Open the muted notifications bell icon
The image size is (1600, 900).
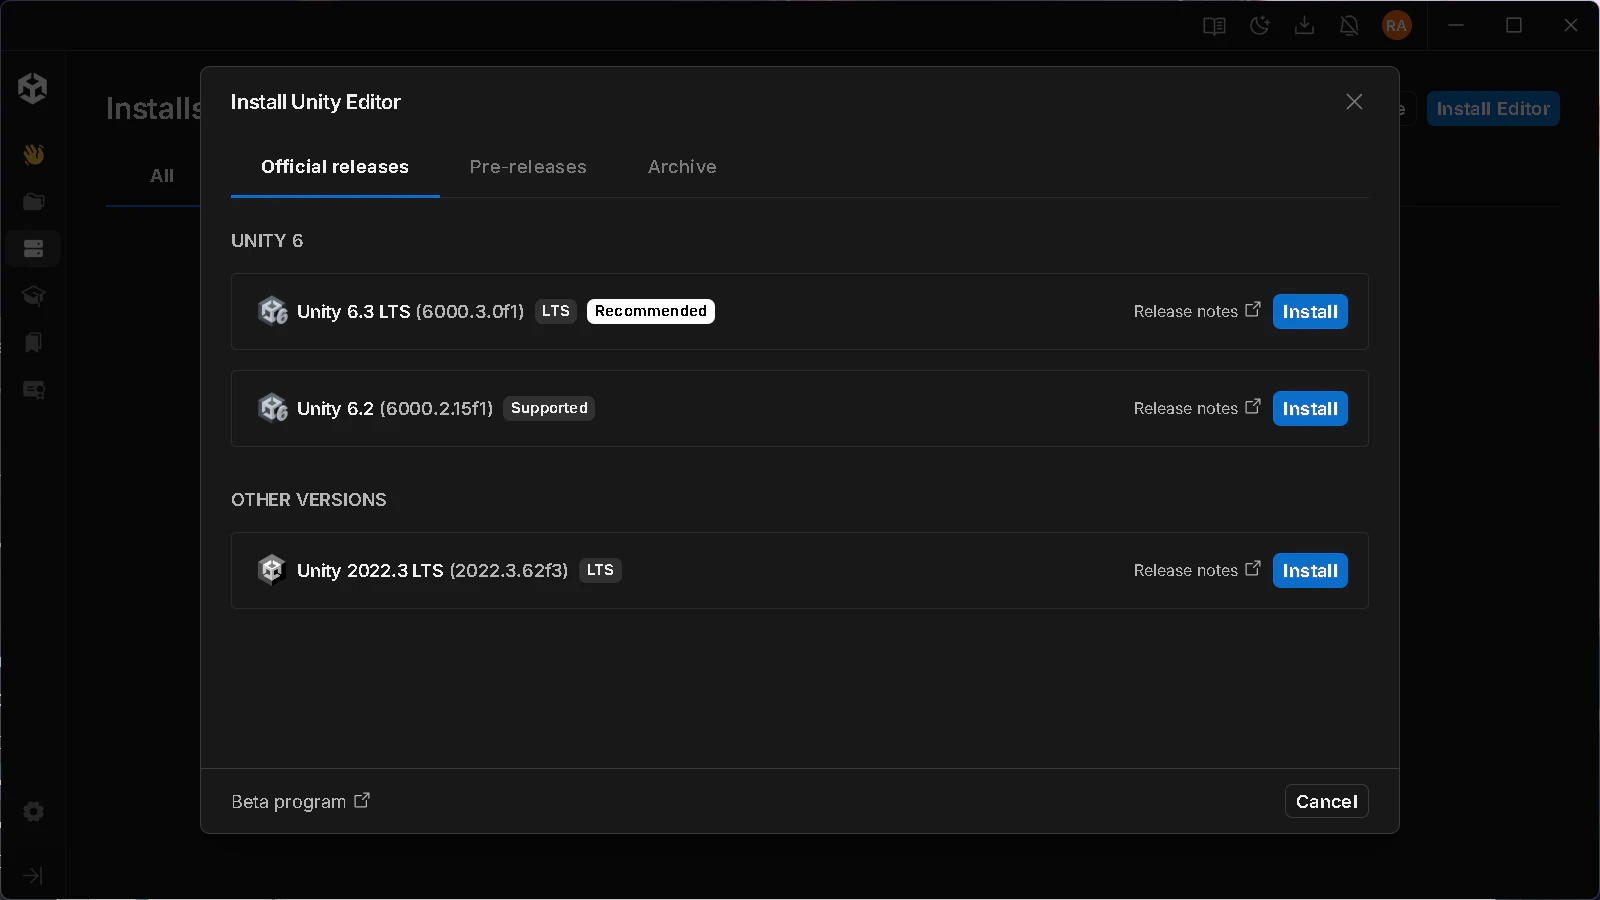point(1349,26)
